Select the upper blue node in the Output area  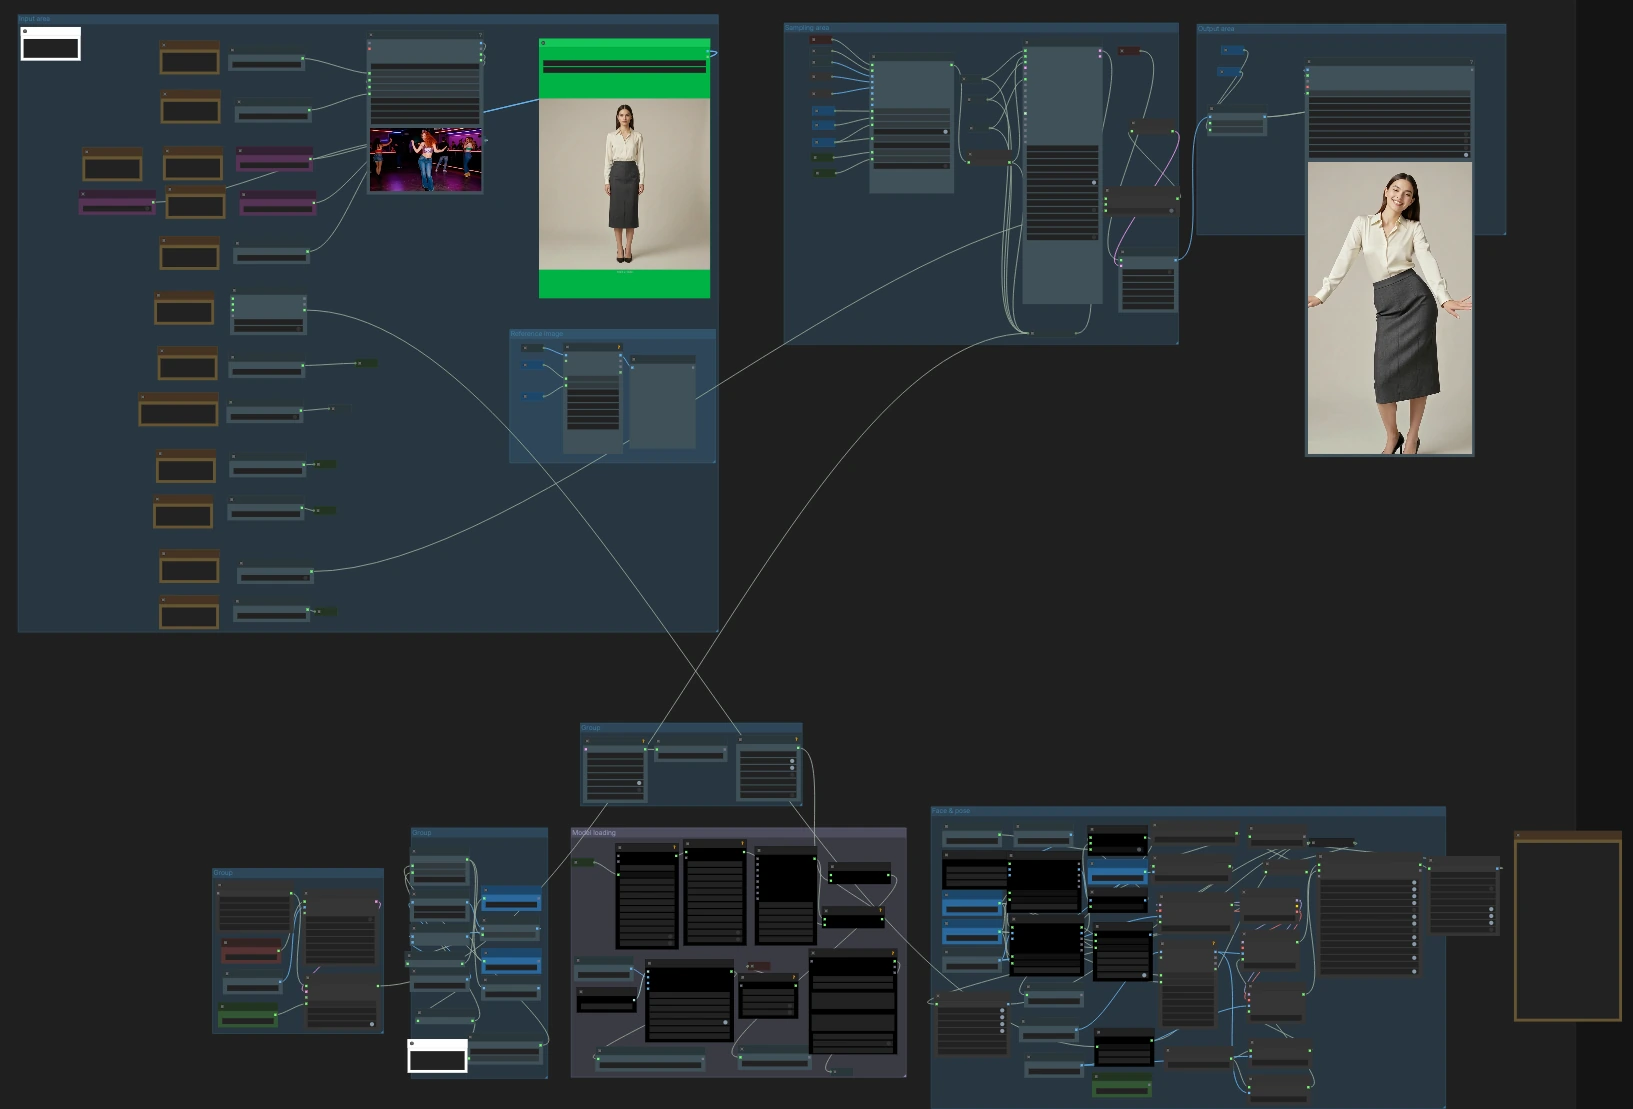(1234, 50)
